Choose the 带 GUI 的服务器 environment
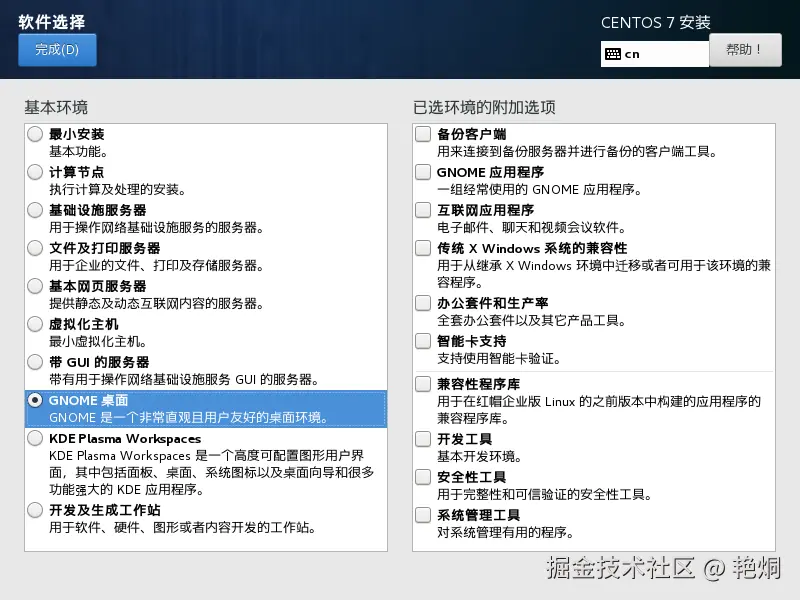 click(33, 362)
